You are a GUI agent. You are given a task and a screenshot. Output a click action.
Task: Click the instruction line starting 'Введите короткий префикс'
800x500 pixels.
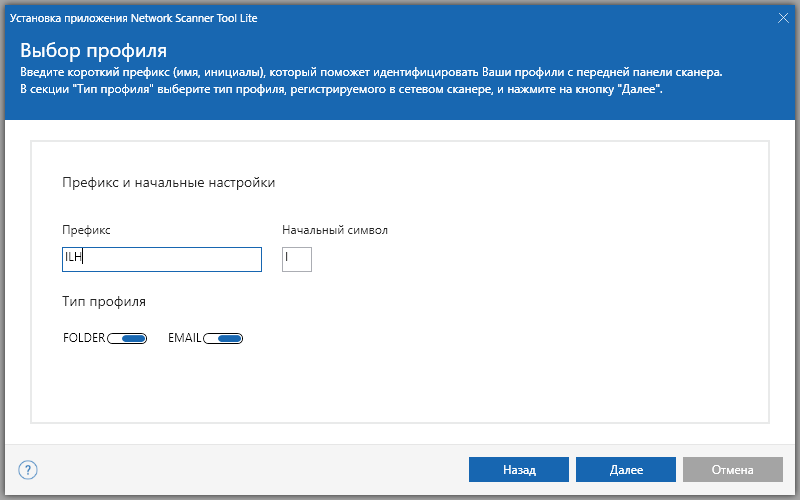(371, 72)
